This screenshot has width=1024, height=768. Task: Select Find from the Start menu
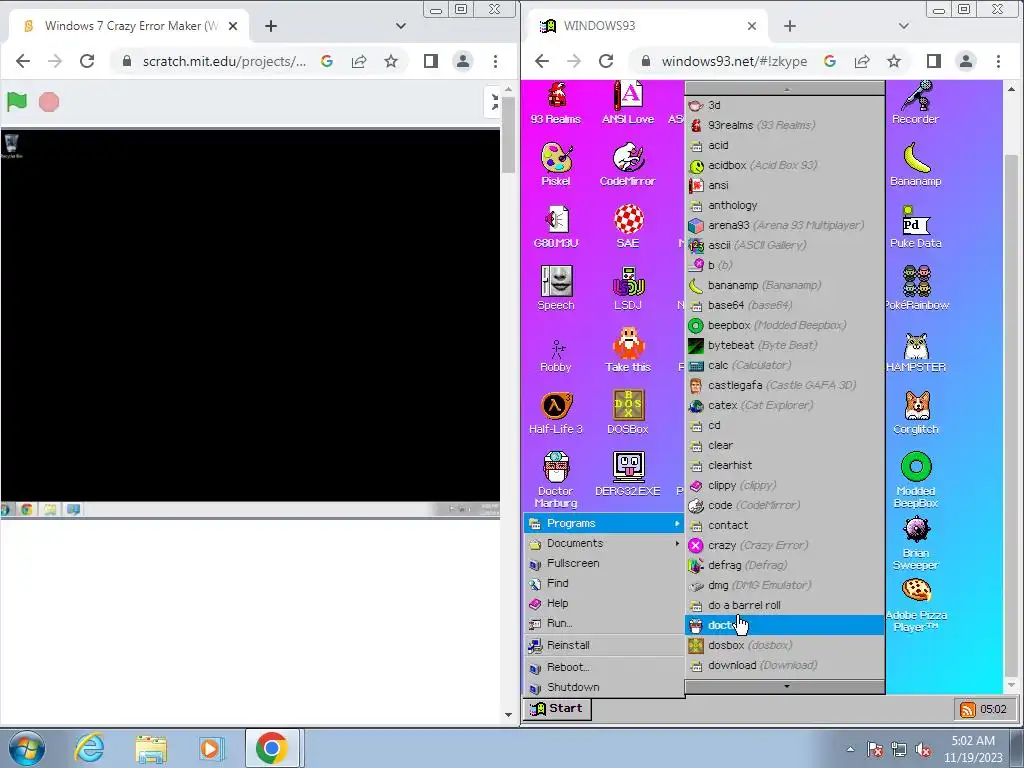click(x=604, y=583)
